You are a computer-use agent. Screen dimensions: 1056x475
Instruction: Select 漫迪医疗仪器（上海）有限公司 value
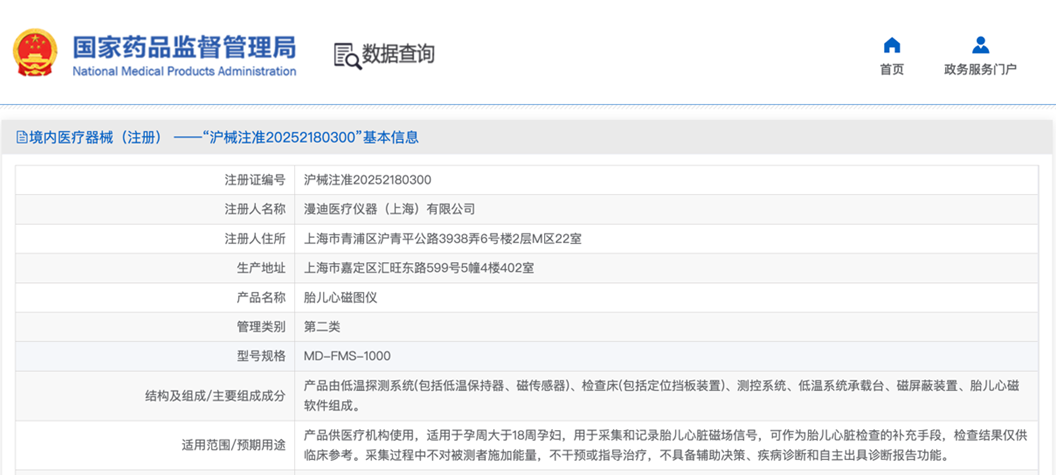click(x=389, y=210)
